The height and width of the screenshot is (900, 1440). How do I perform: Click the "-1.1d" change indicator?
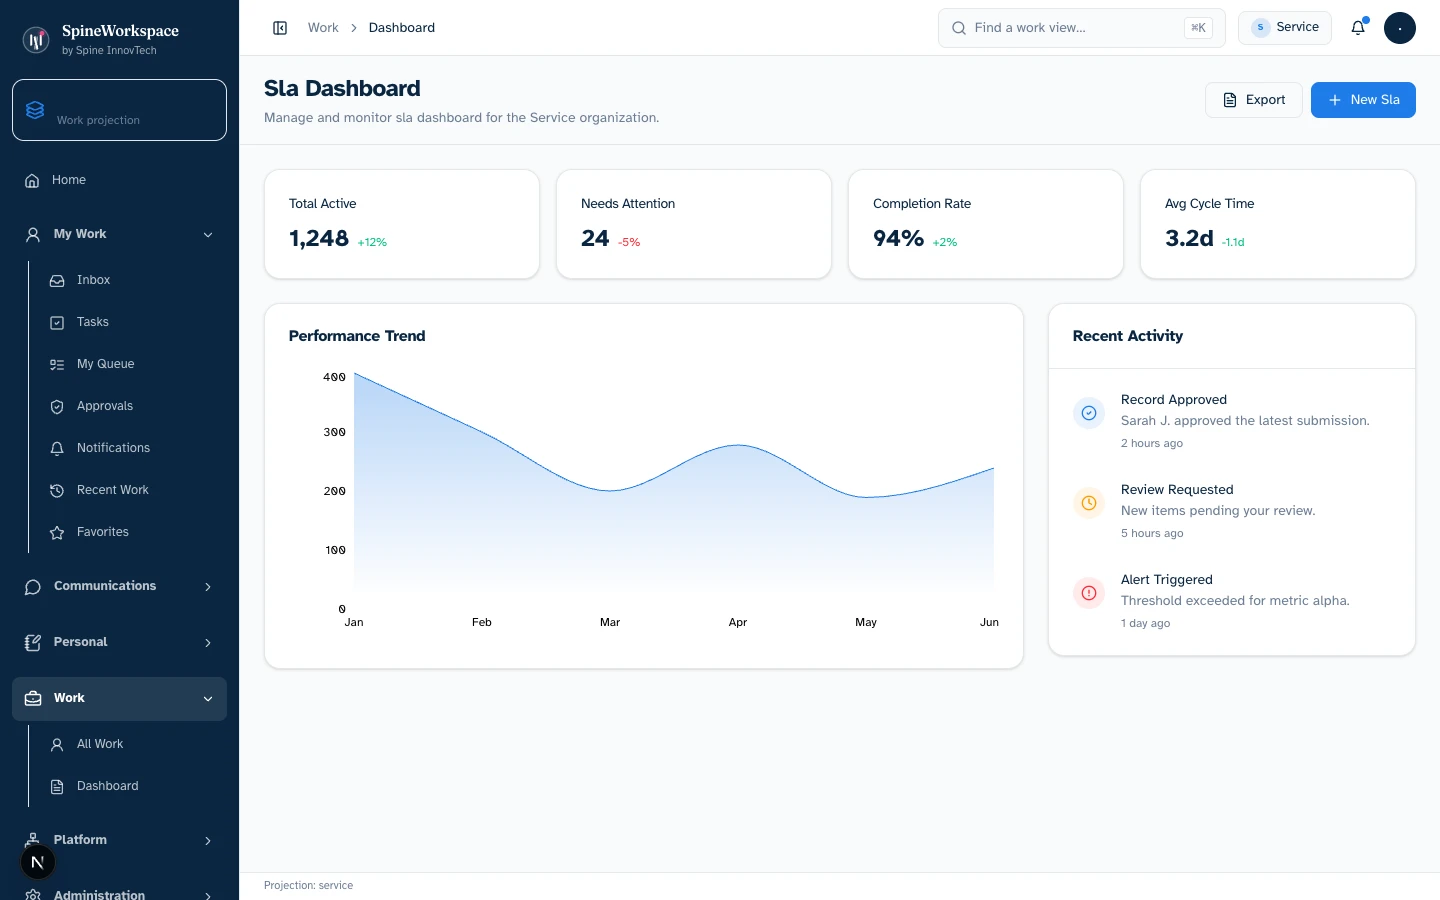(1233, 242)
